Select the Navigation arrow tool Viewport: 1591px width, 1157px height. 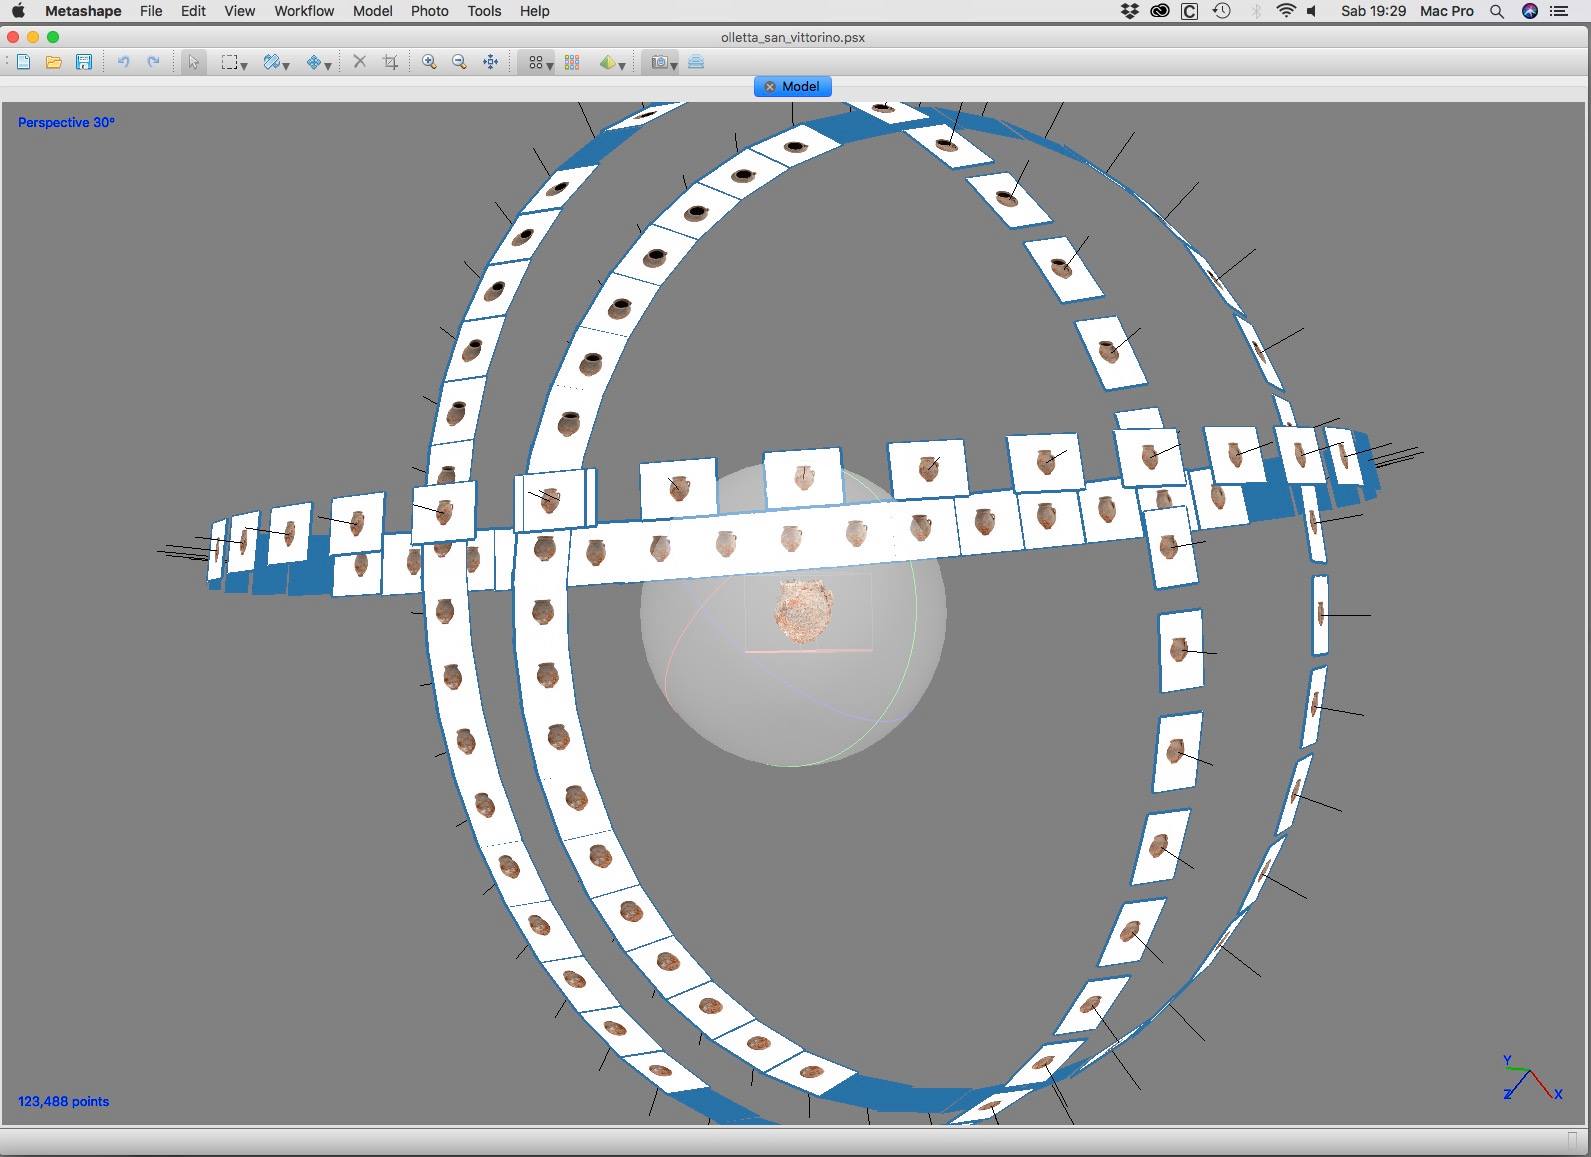(x=193, y=62)
